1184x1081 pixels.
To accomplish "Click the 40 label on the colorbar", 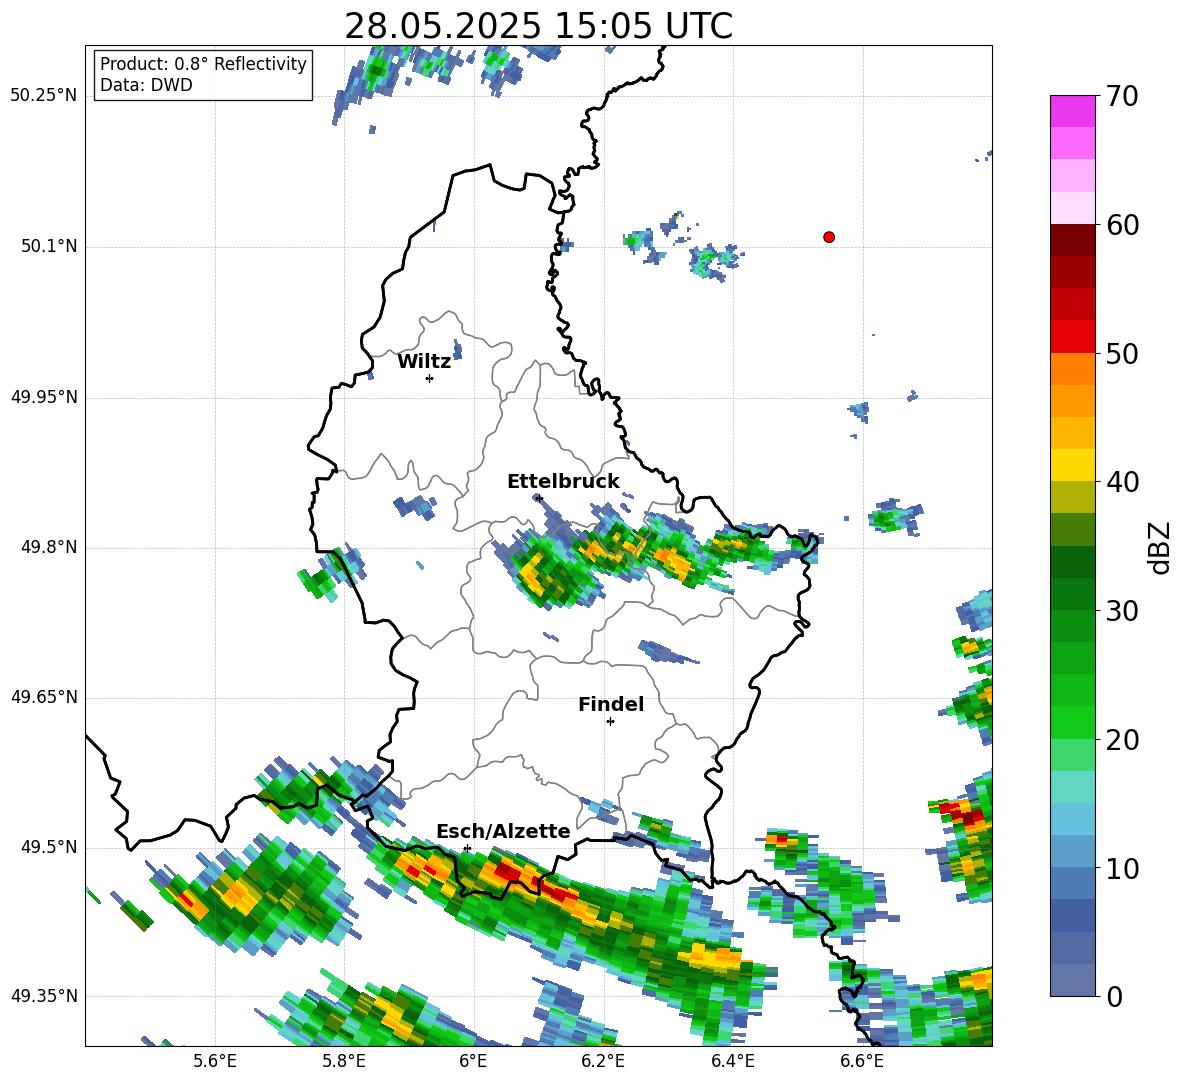I will click(1121, 482).
